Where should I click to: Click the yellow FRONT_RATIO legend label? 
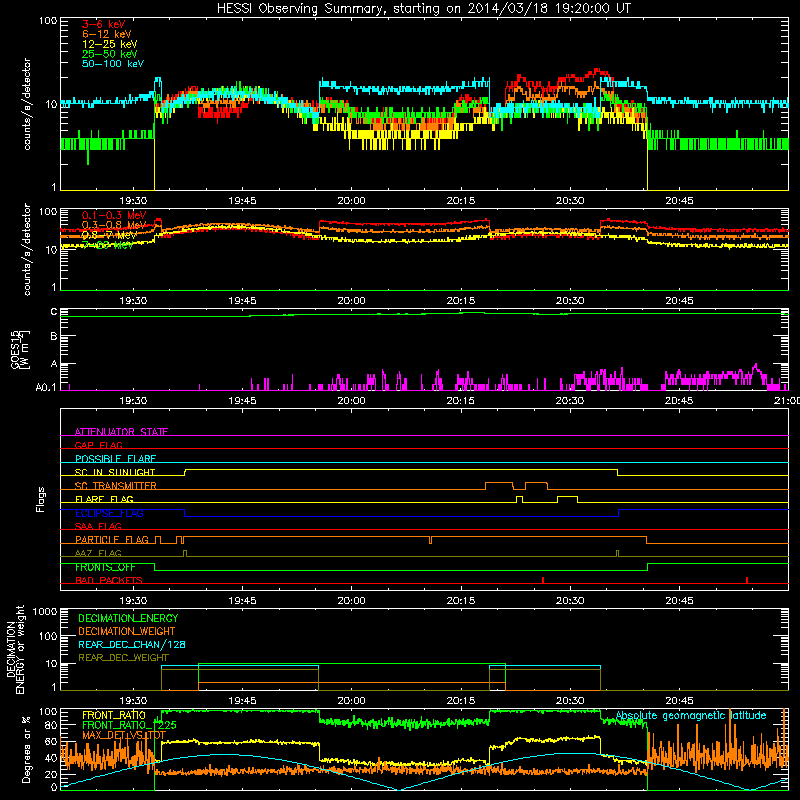114,715
